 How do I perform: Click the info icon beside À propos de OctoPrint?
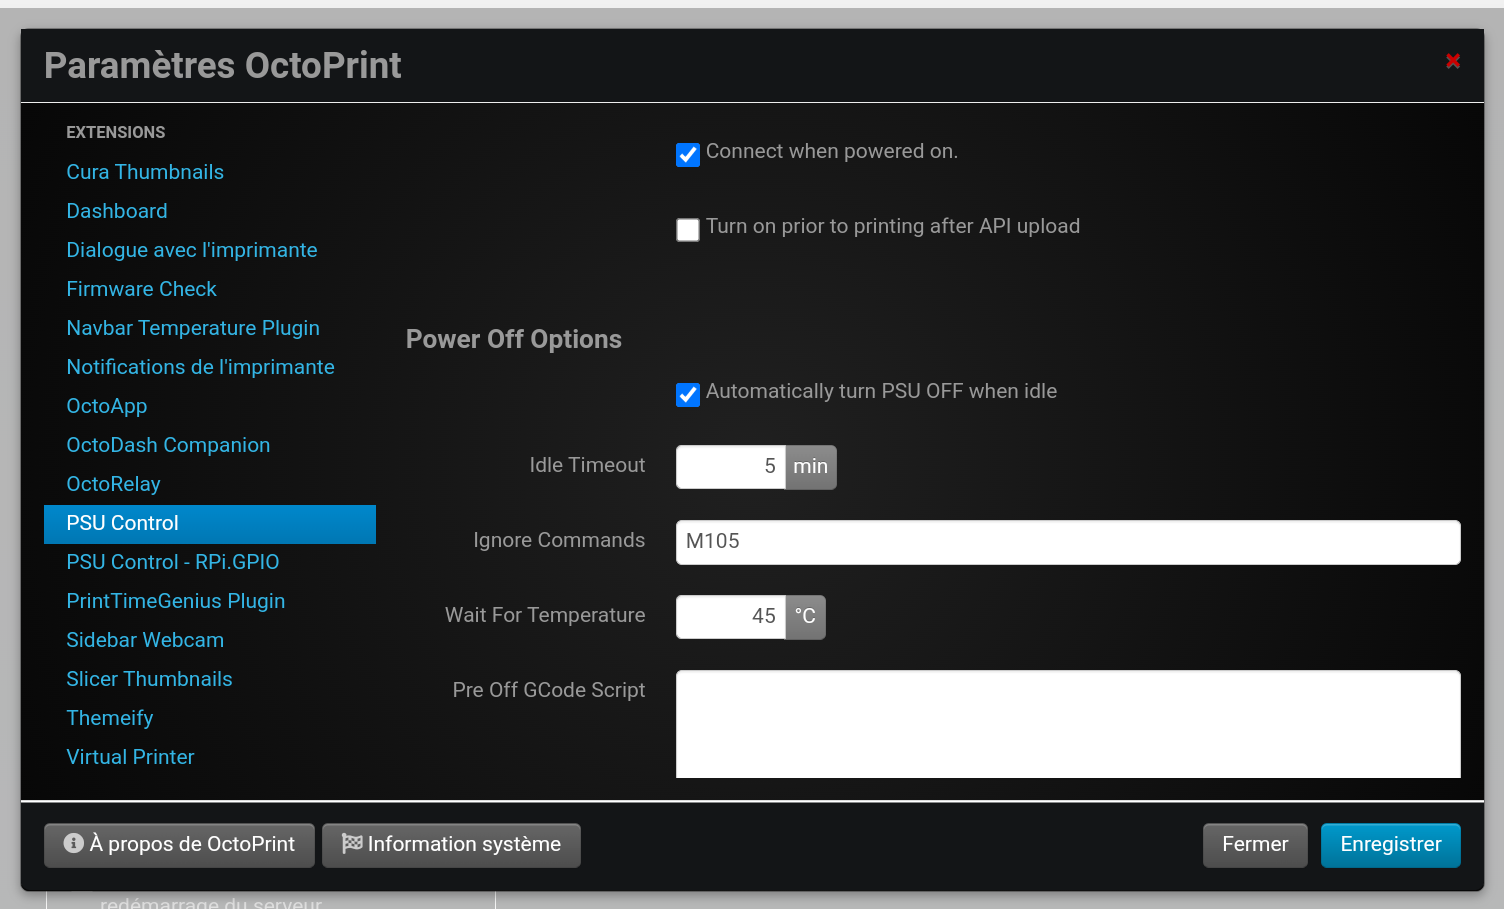coord(73,843)
